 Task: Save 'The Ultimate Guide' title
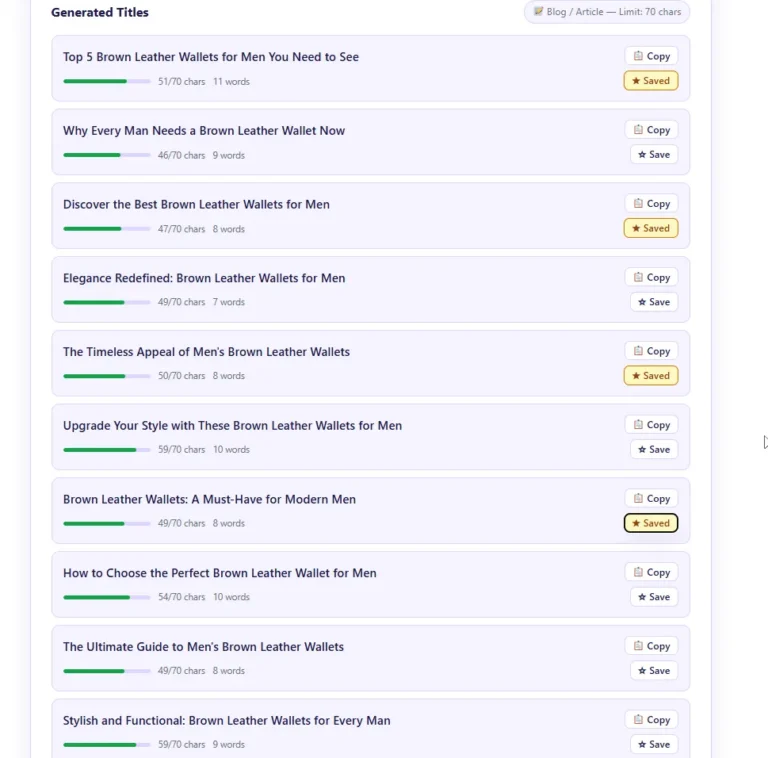[654, 671]
